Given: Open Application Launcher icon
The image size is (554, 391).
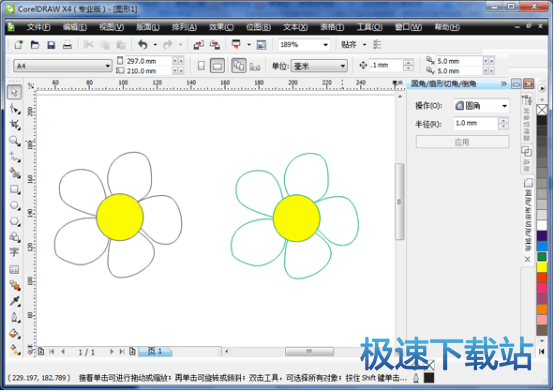Looking at the screenshot, I should point(236,45).
